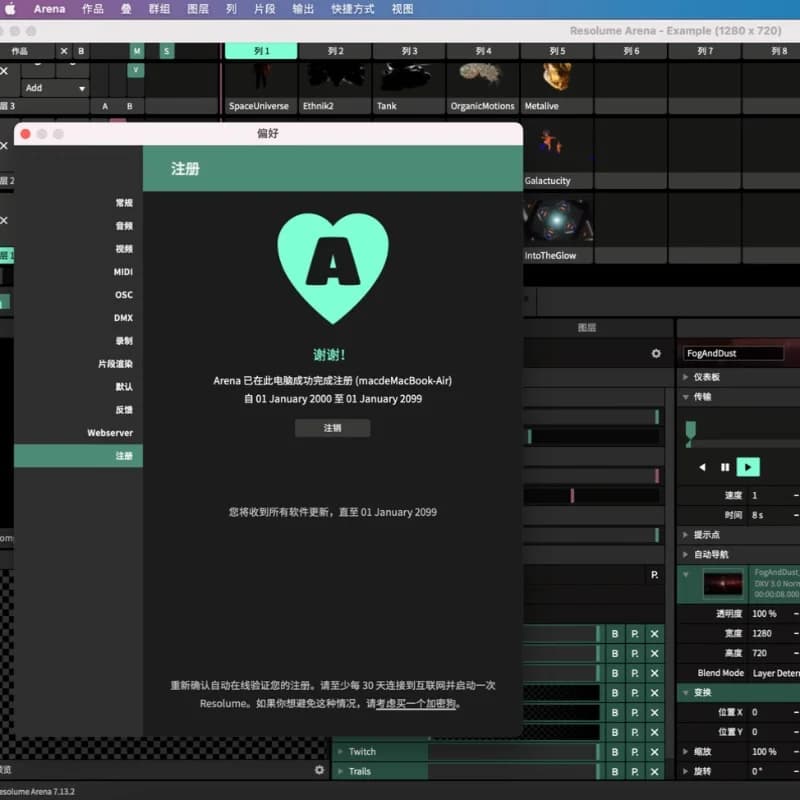
Task: Toggle the B bypass on the Twitch layer
Action: coord(616,753)
